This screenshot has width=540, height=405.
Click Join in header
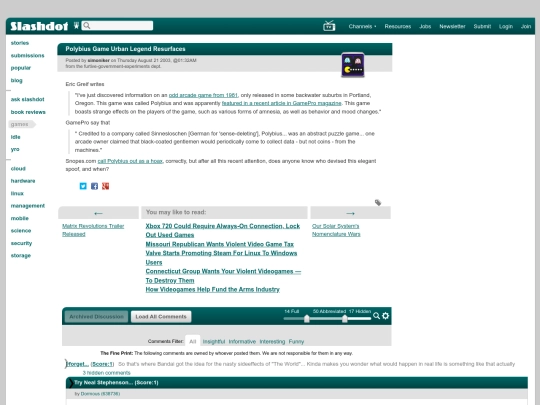point(526,26)
